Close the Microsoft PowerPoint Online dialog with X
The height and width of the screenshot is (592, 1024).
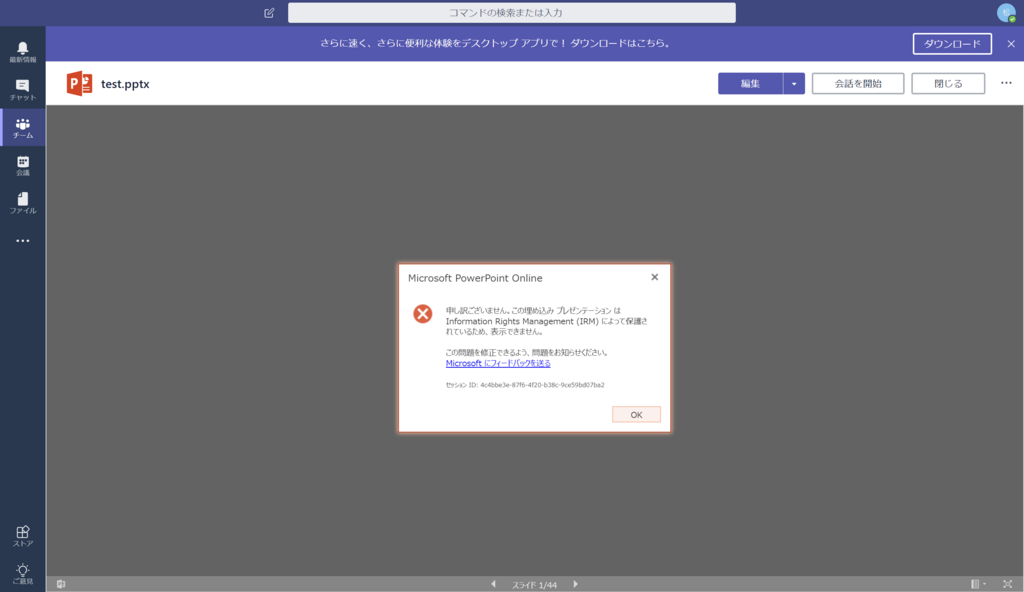pyautogui.click(x=654, y=277)
